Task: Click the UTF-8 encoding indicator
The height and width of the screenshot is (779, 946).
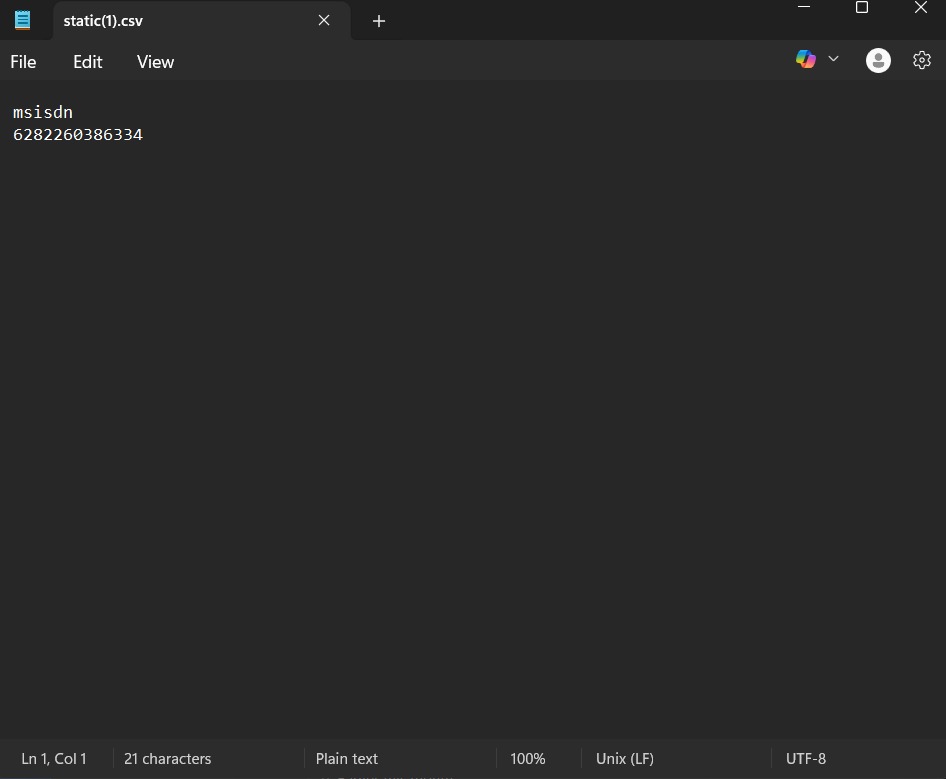Action: click(805, 758)
